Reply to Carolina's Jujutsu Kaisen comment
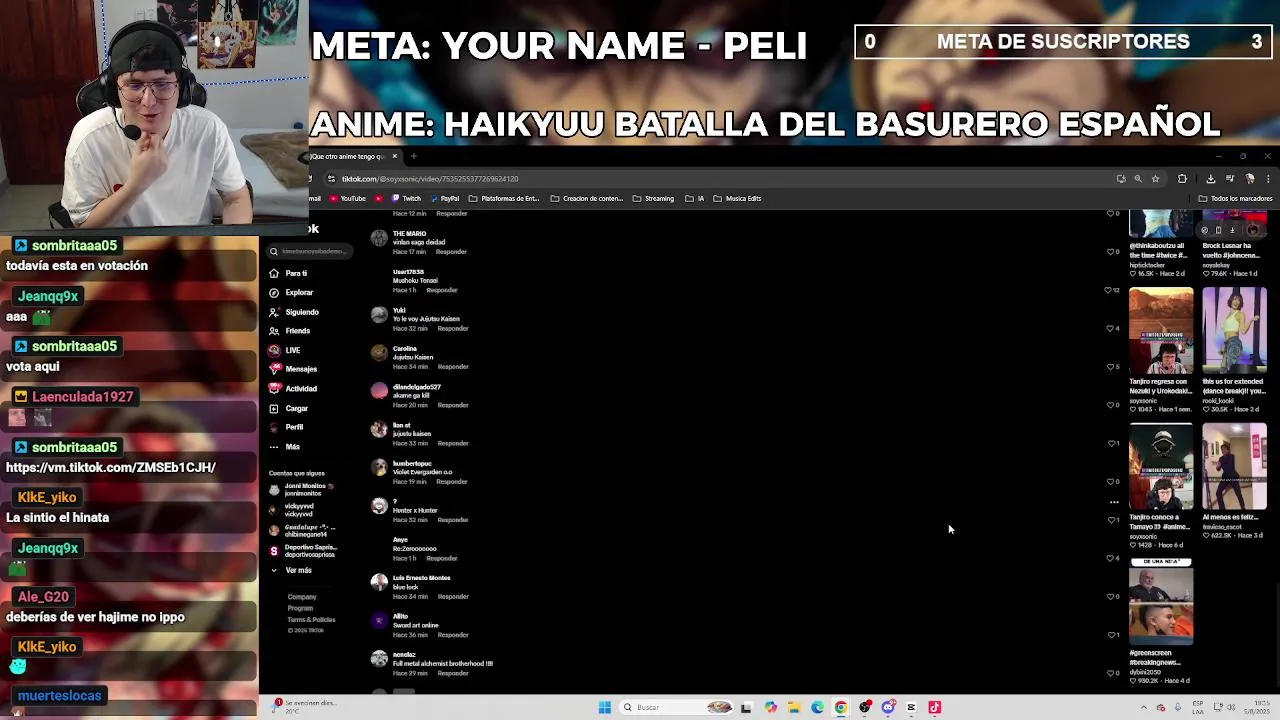Viewport: 1280px width, 720px height. click(453, 367)
